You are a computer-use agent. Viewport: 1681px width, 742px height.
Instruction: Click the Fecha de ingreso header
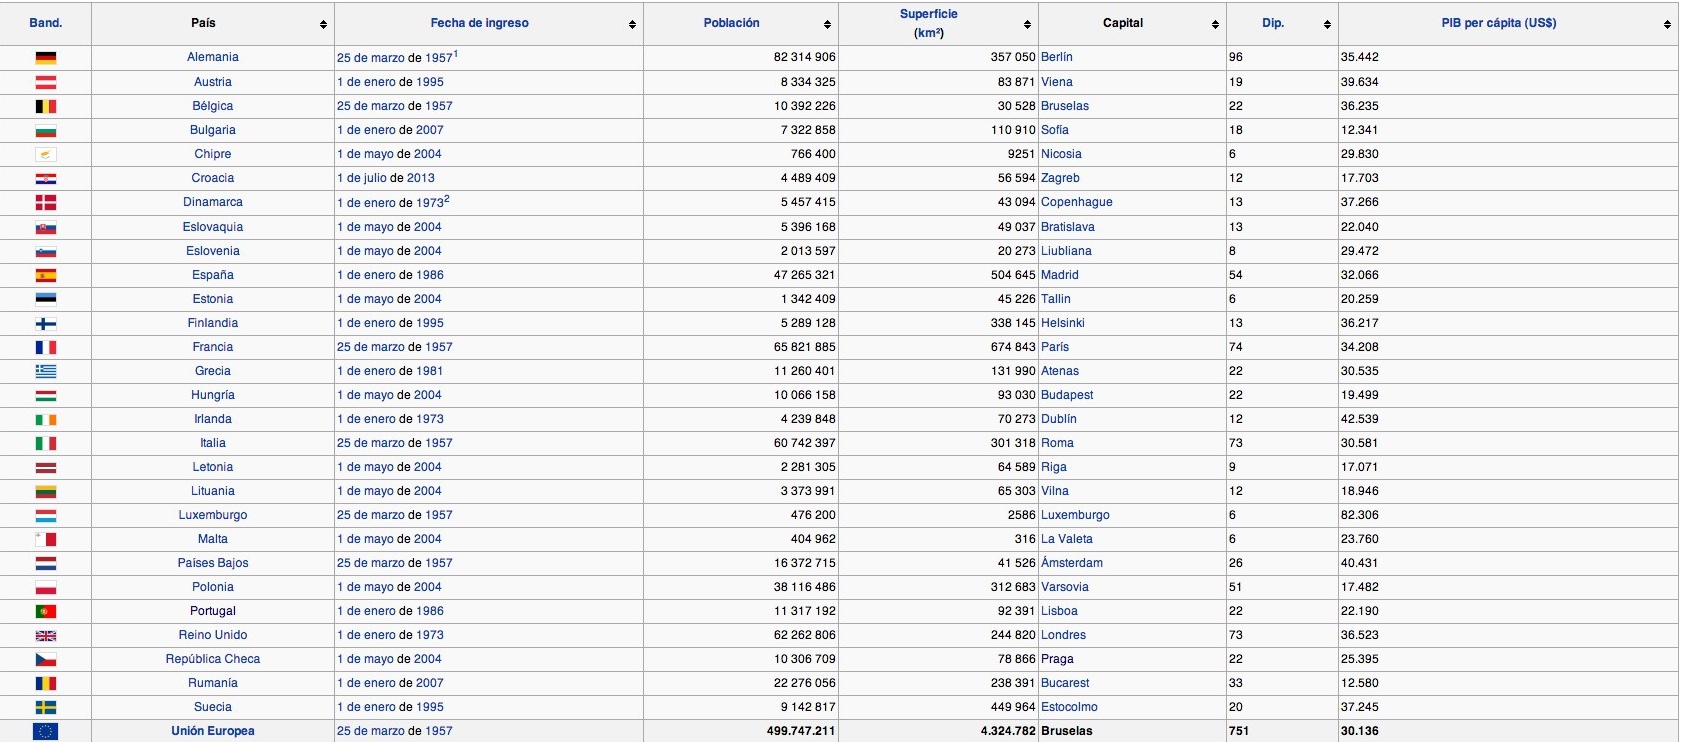point(479,23)
